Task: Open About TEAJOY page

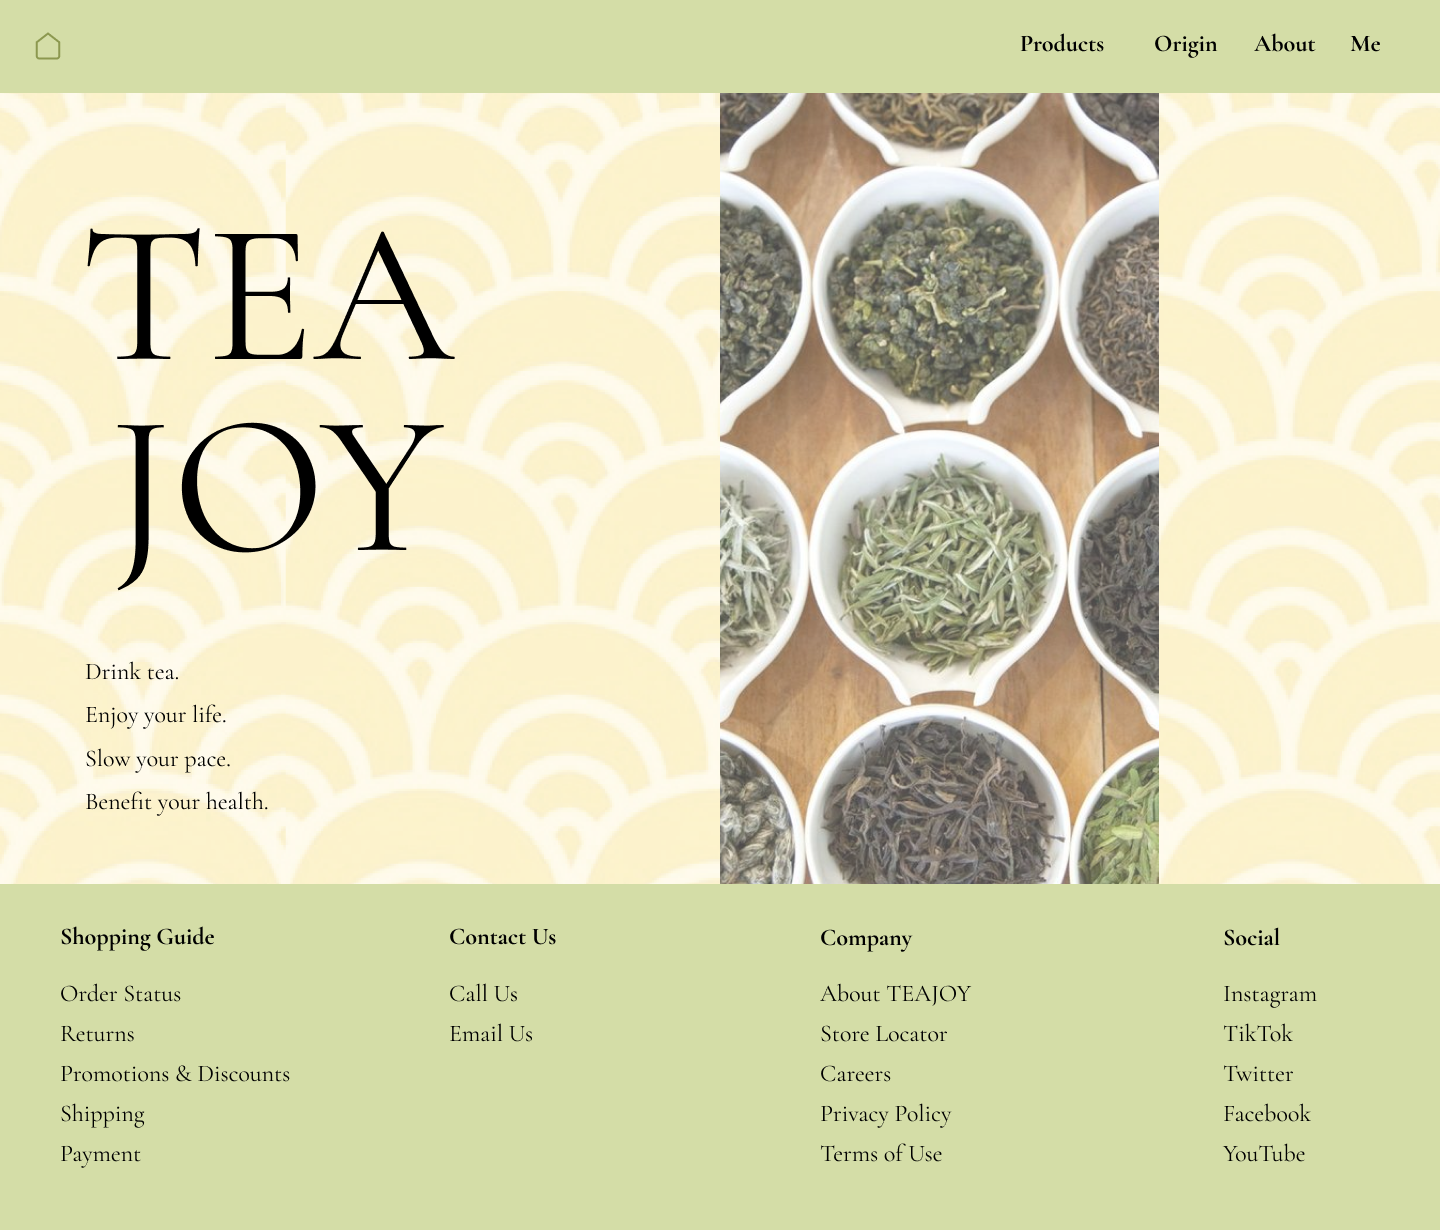Action: click(895, 994)
